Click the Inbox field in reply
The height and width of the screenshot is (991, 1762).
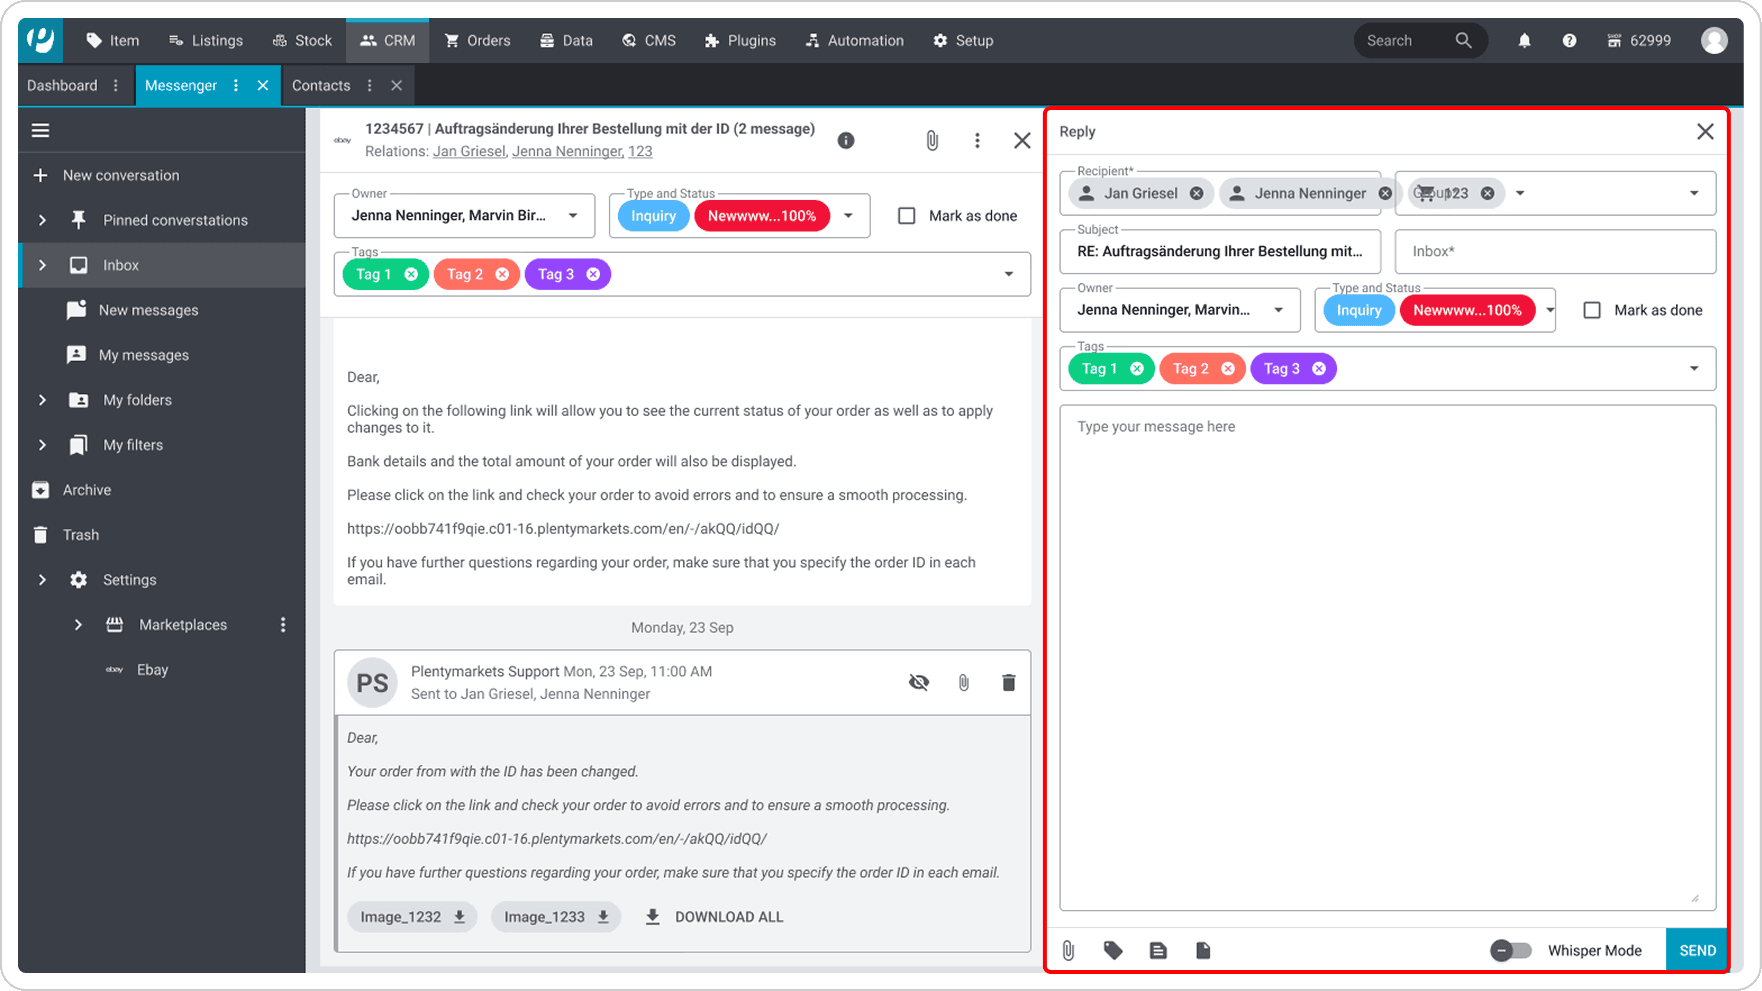click(1555, 251)
